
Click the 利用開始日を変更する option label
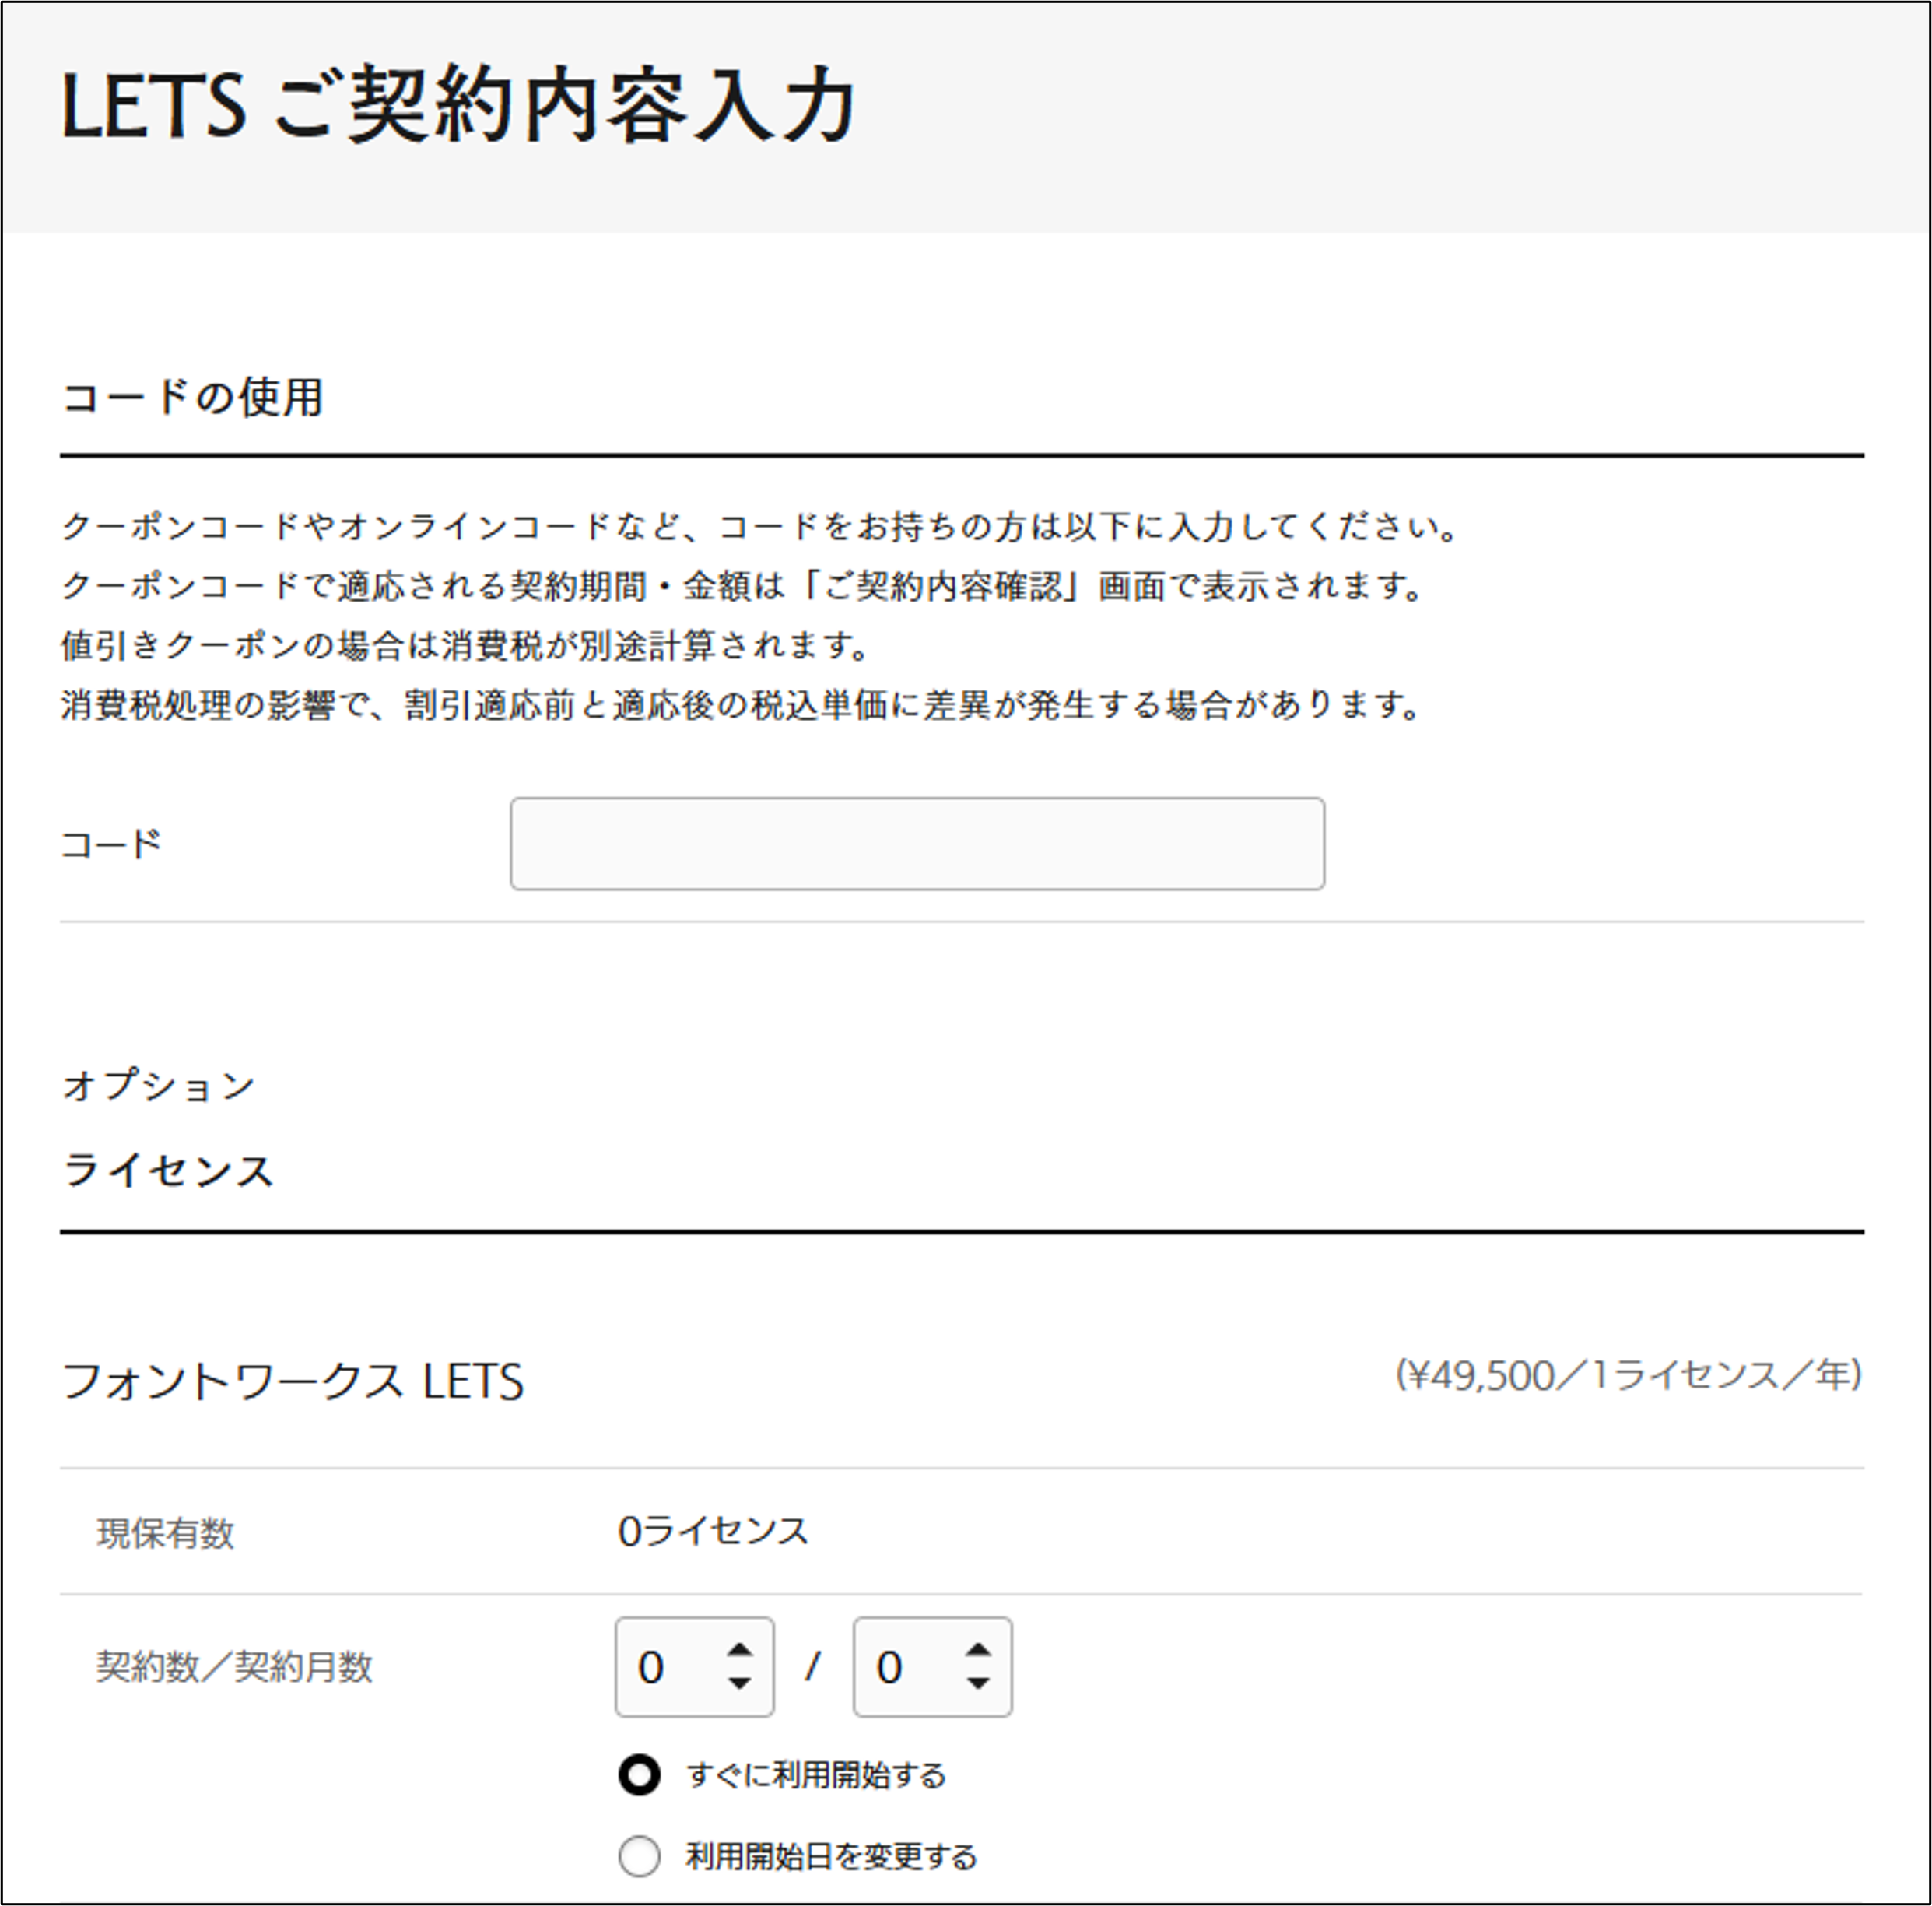pos(831,1857)
